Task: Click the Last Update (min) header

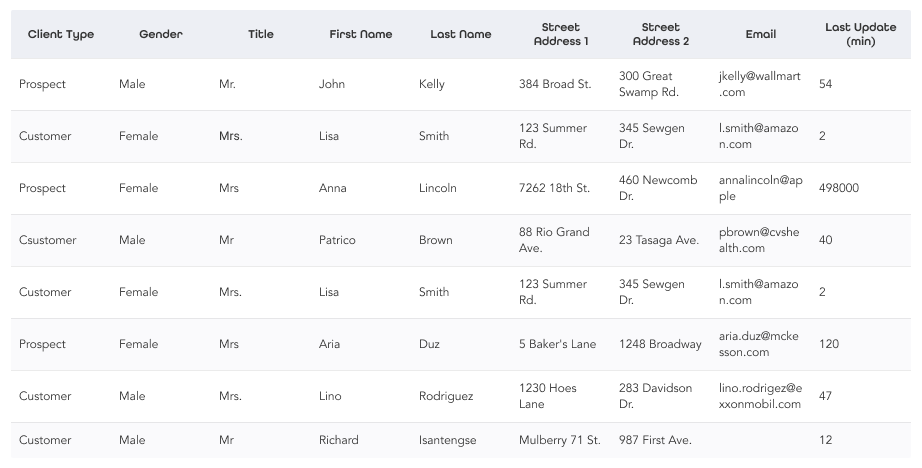Action: click(x=860, y=34)
